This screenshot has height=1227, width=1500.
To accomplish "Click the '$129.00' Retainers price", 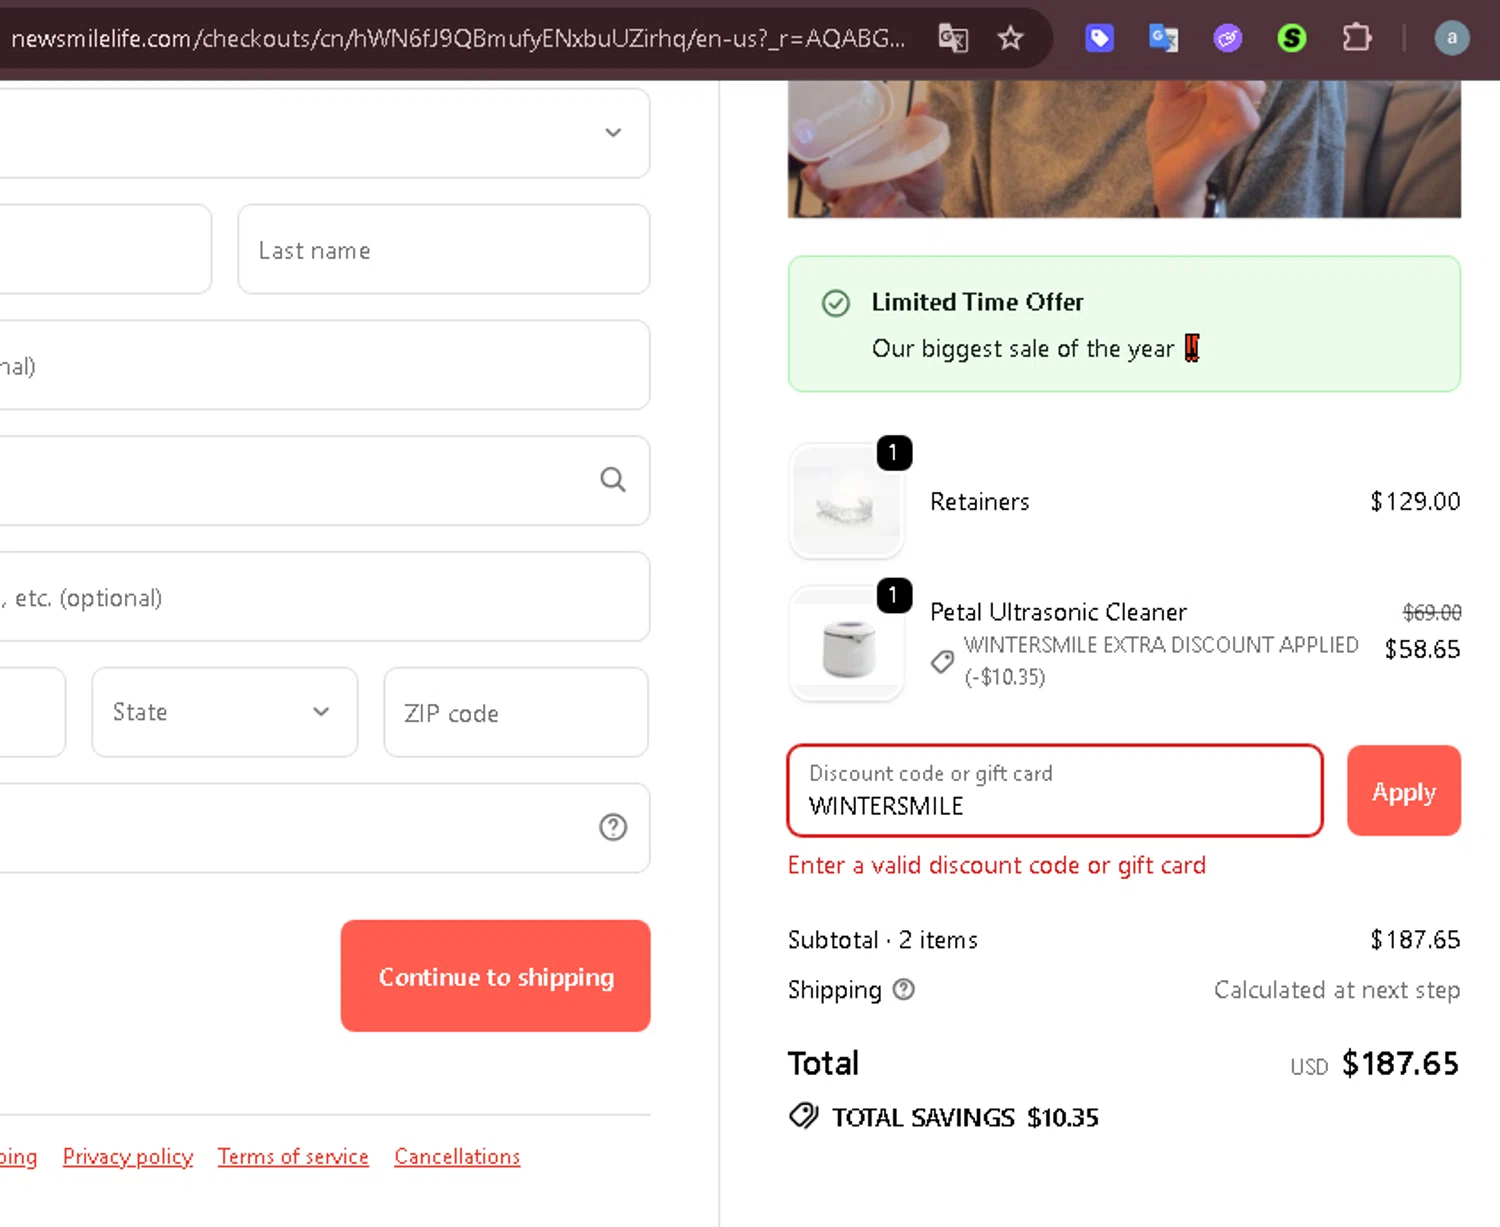I will [1415, 501].
